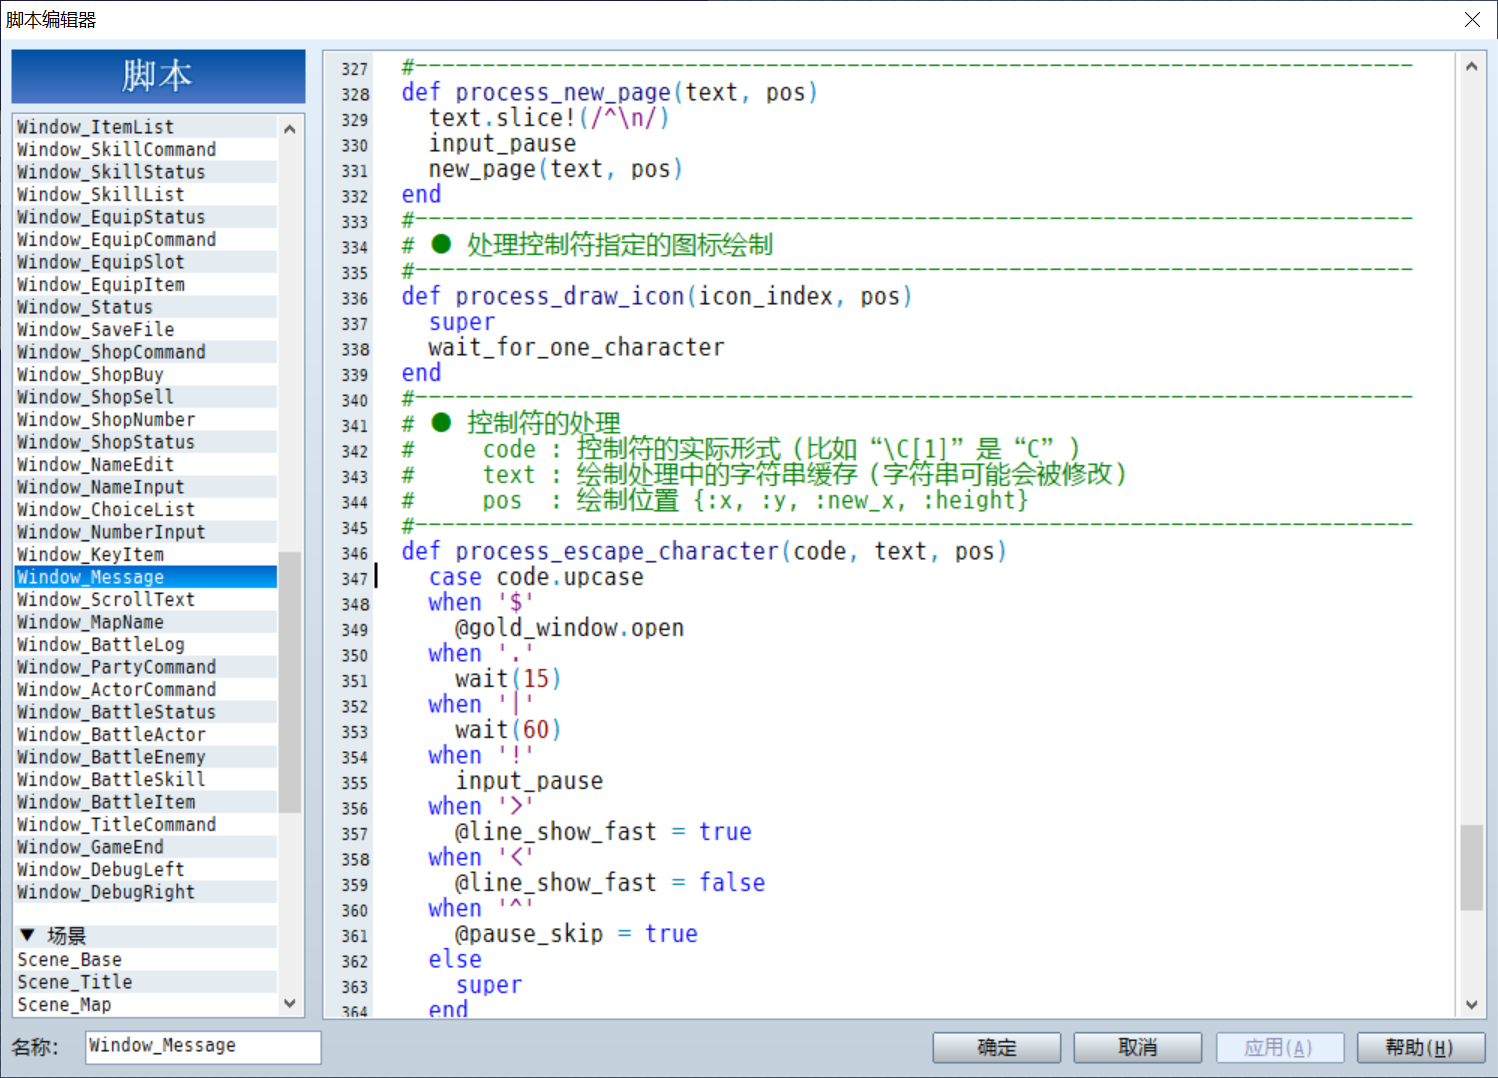Click the 确定 button
Screen dimensions: 1498x1078
(996, 1047)
